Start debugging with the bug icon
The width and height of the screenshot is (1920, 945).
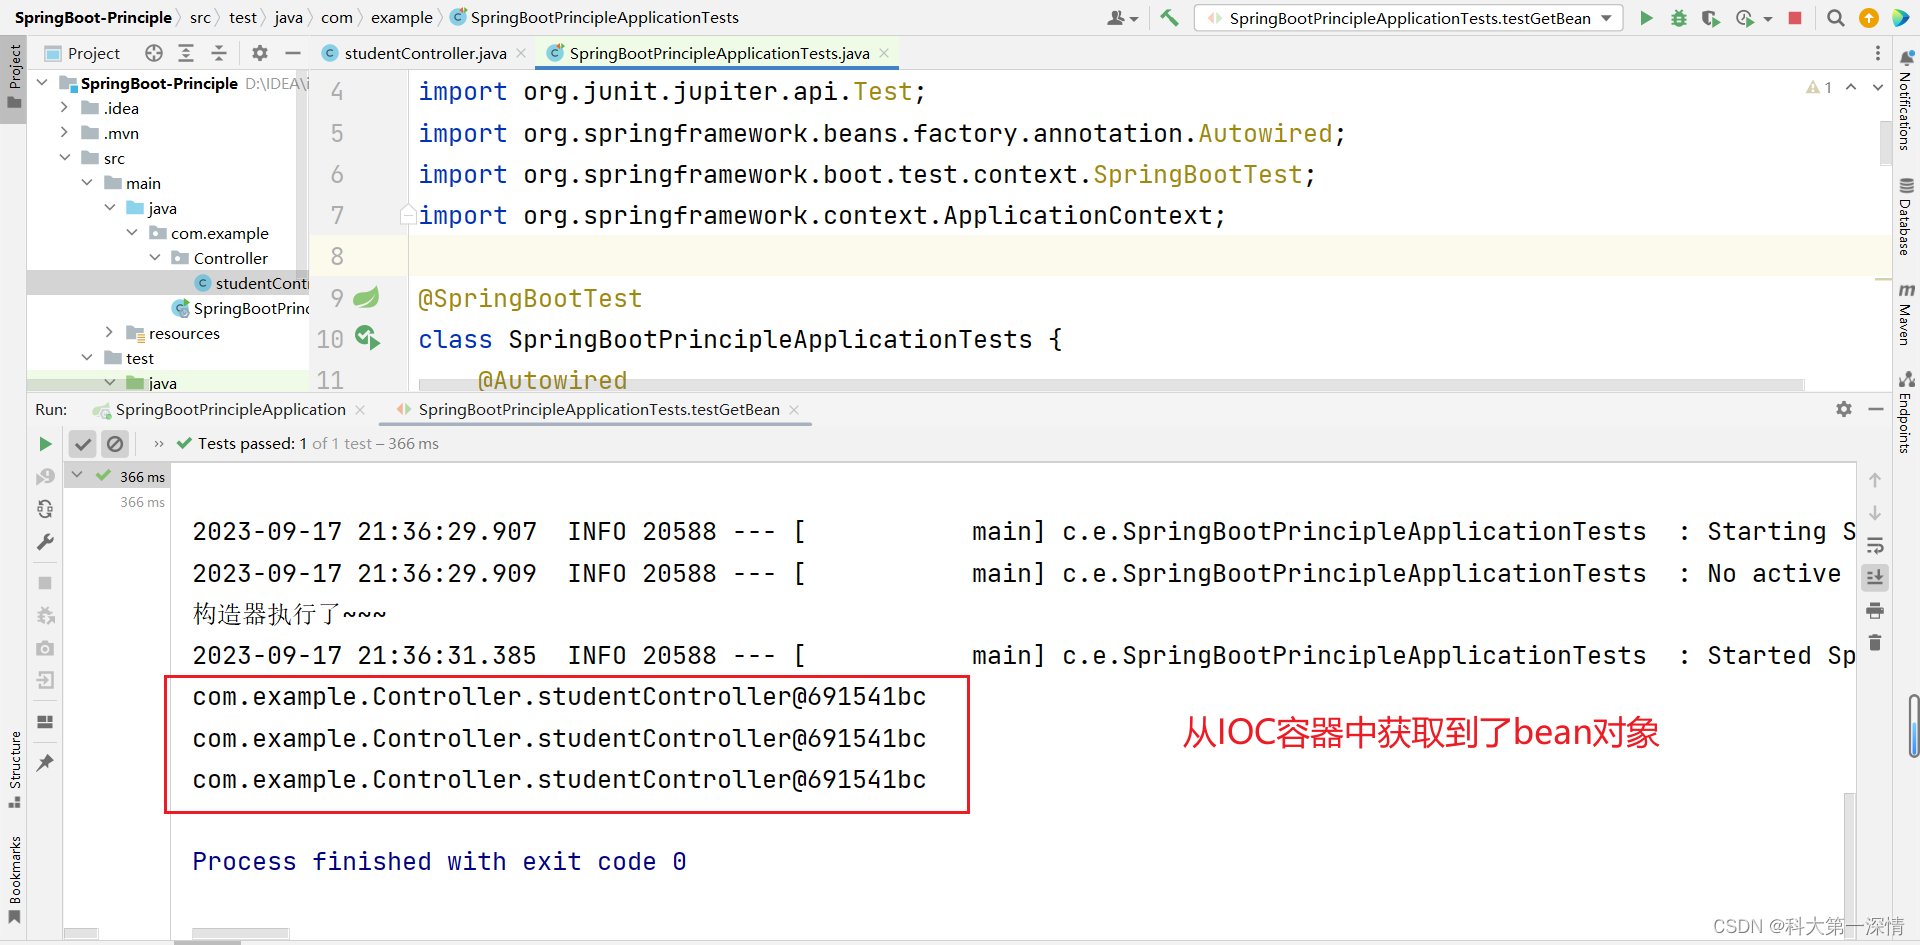pyautogui.click(x=1678, y=18)
